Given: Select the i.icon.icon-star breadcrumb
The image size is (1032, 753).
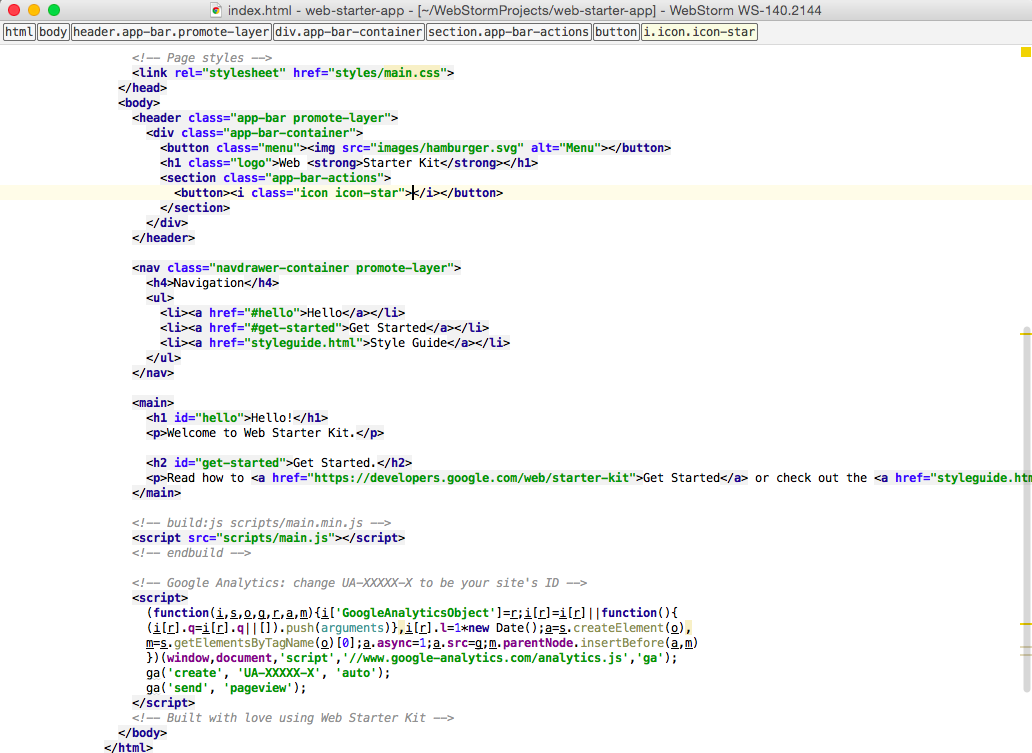Looking at the screenshot, I should tap(700, 32).
